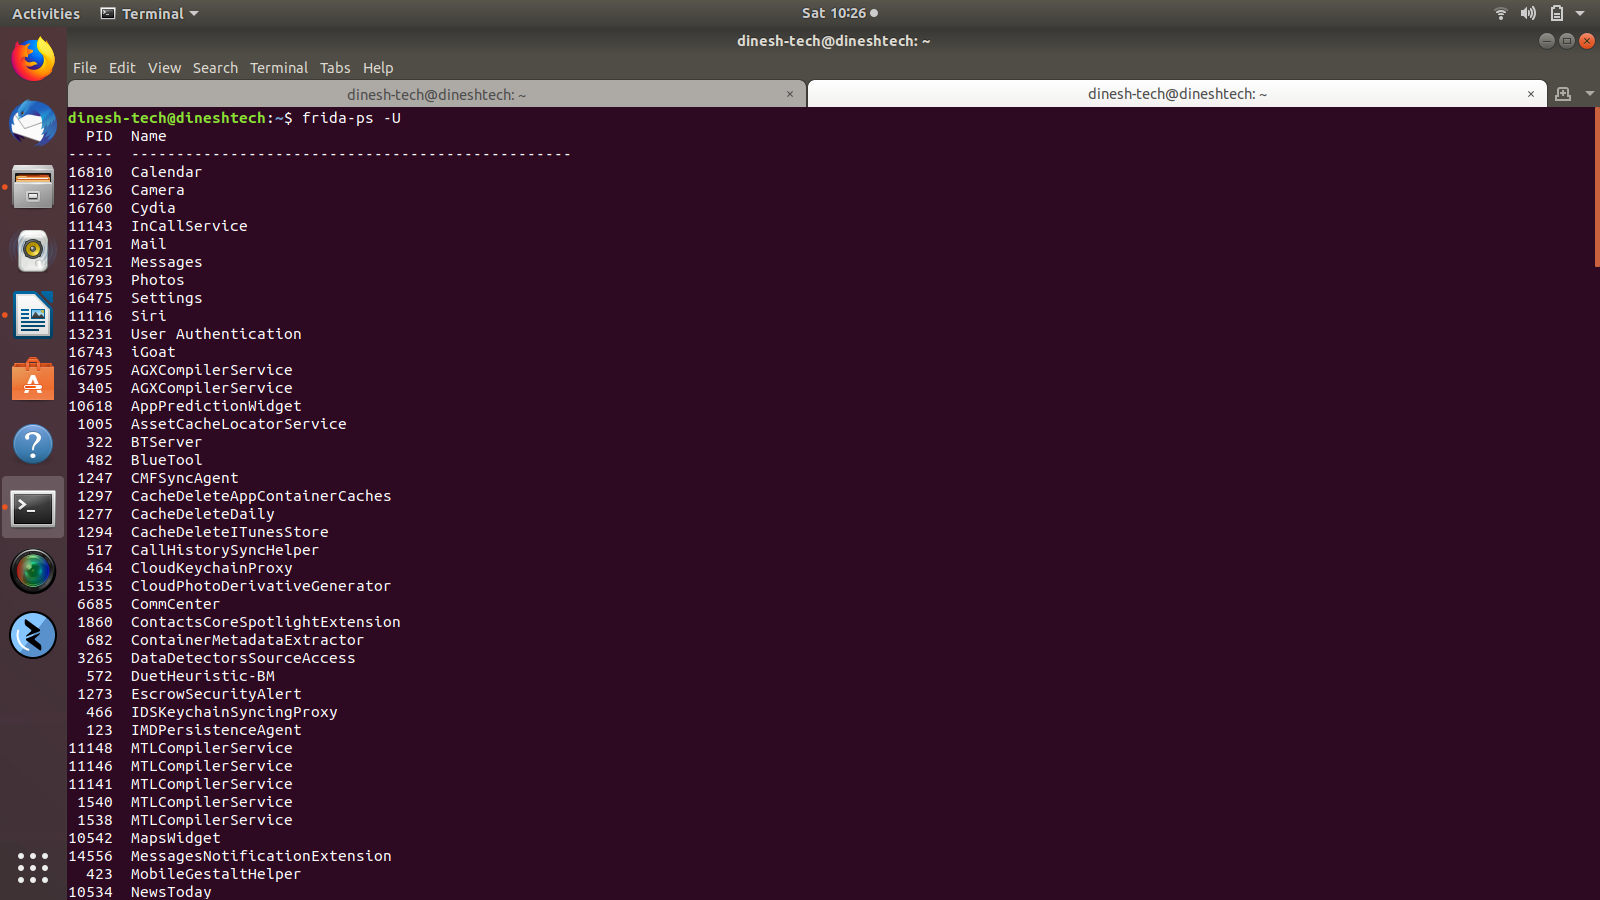Open the File menu
1600x900 pixels.
coord(85,68)
